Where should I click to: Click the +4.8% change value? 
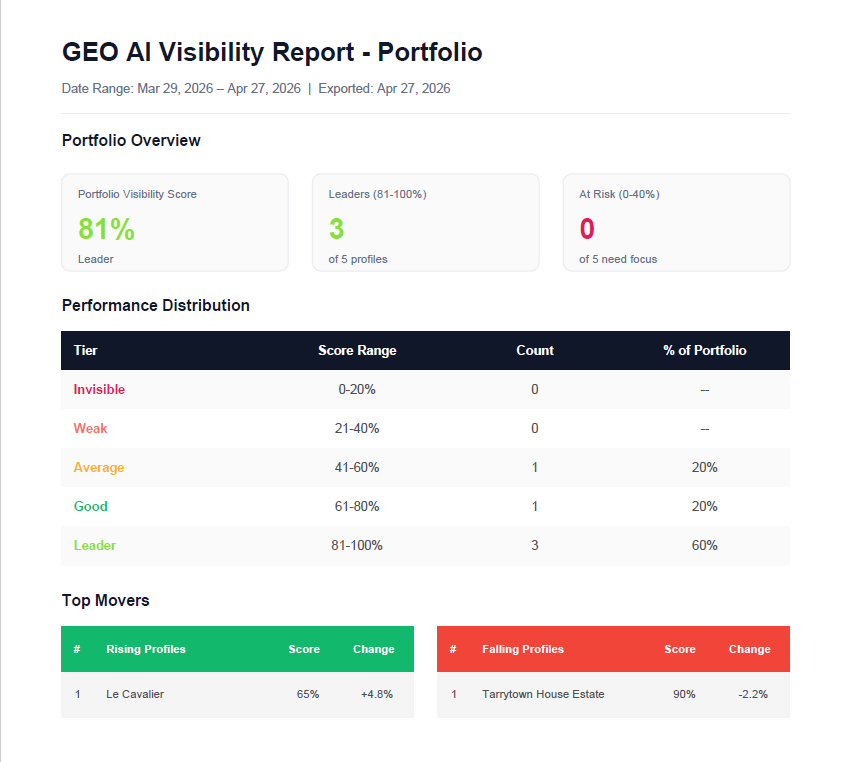click(x=377, y=694)
